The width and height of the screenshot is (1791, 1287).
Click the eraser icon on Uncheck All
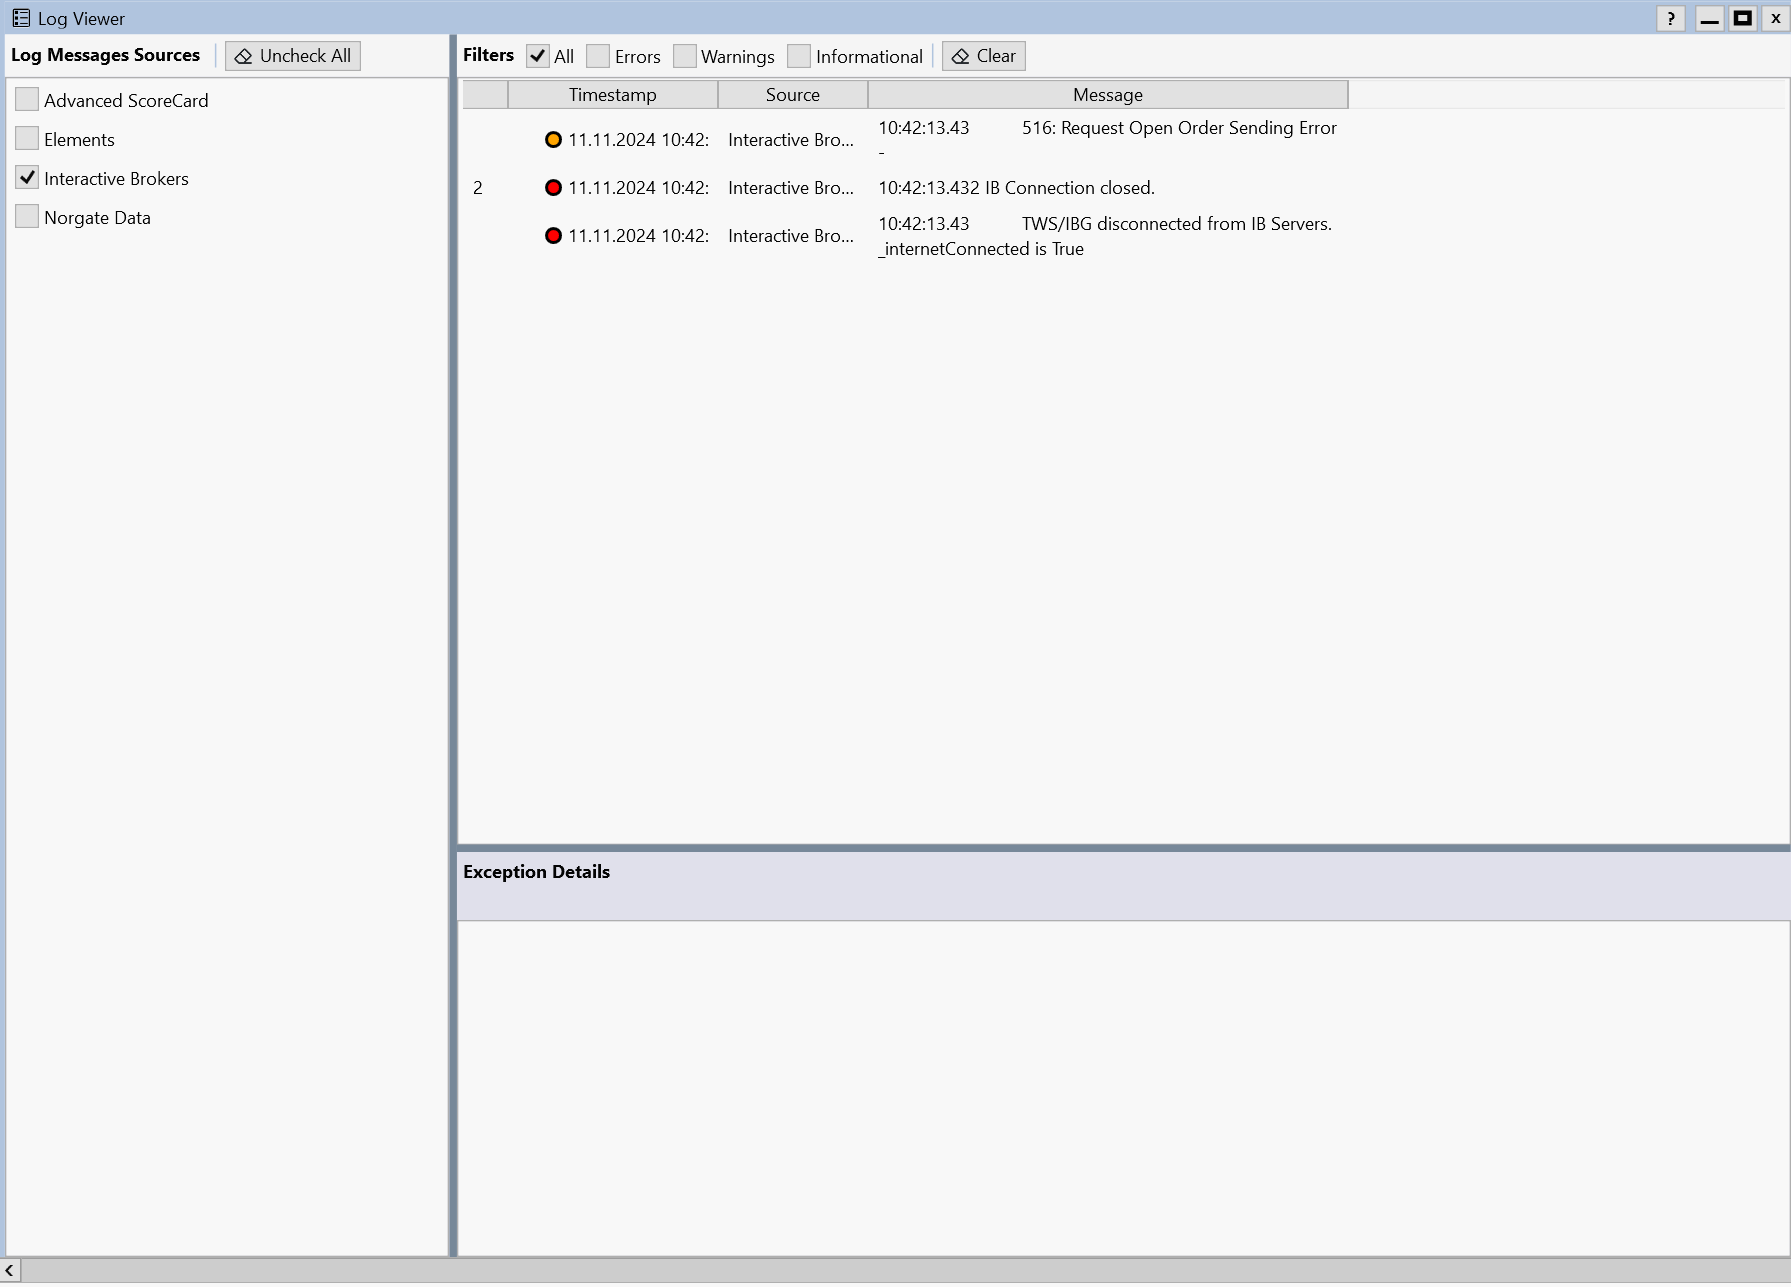point(243,56)
